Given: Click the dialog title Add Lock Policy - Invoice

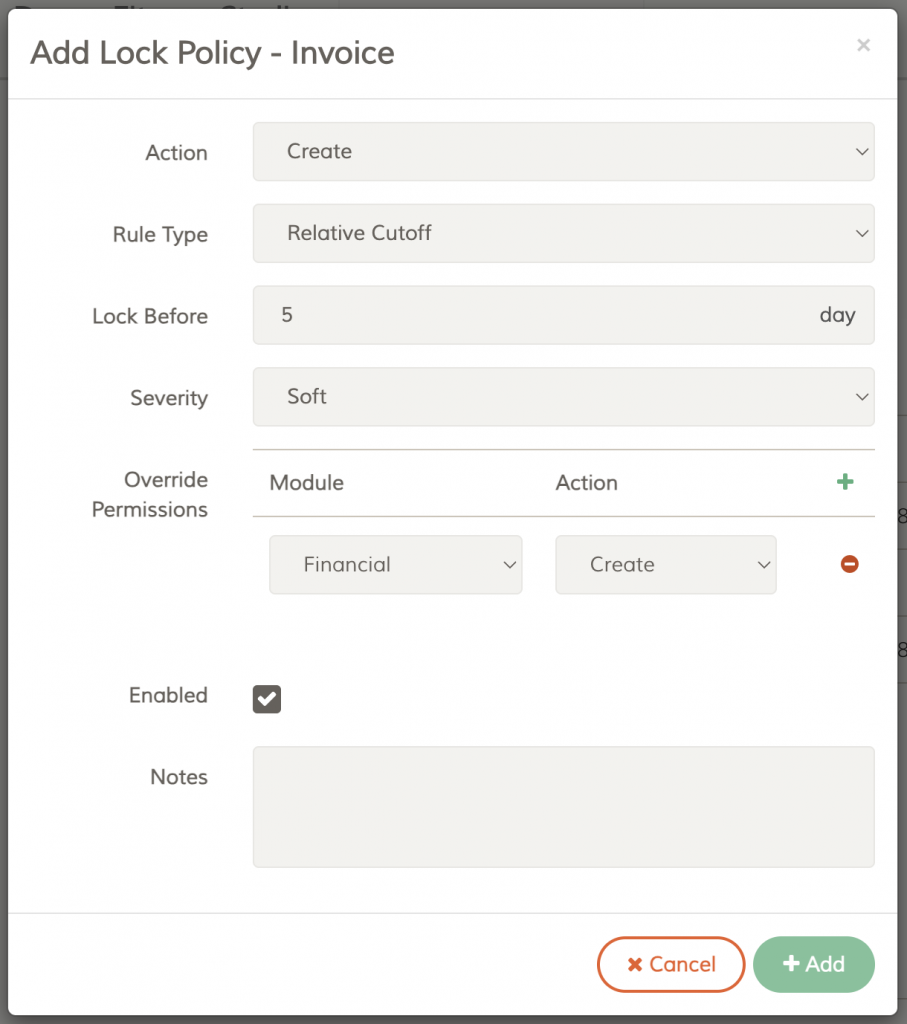Looking at the screenshot, I should pyautogui.click(x=212, y=53).
